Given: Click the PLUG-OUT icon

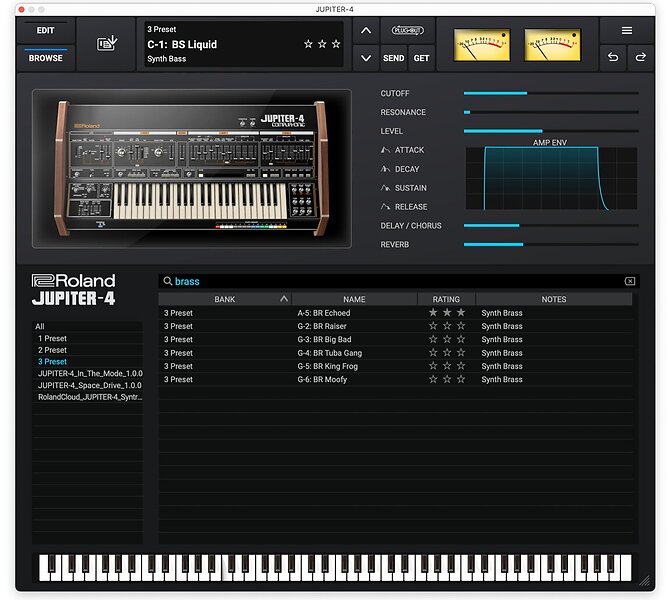Looking at the screenshot, I should click(407, 30).
